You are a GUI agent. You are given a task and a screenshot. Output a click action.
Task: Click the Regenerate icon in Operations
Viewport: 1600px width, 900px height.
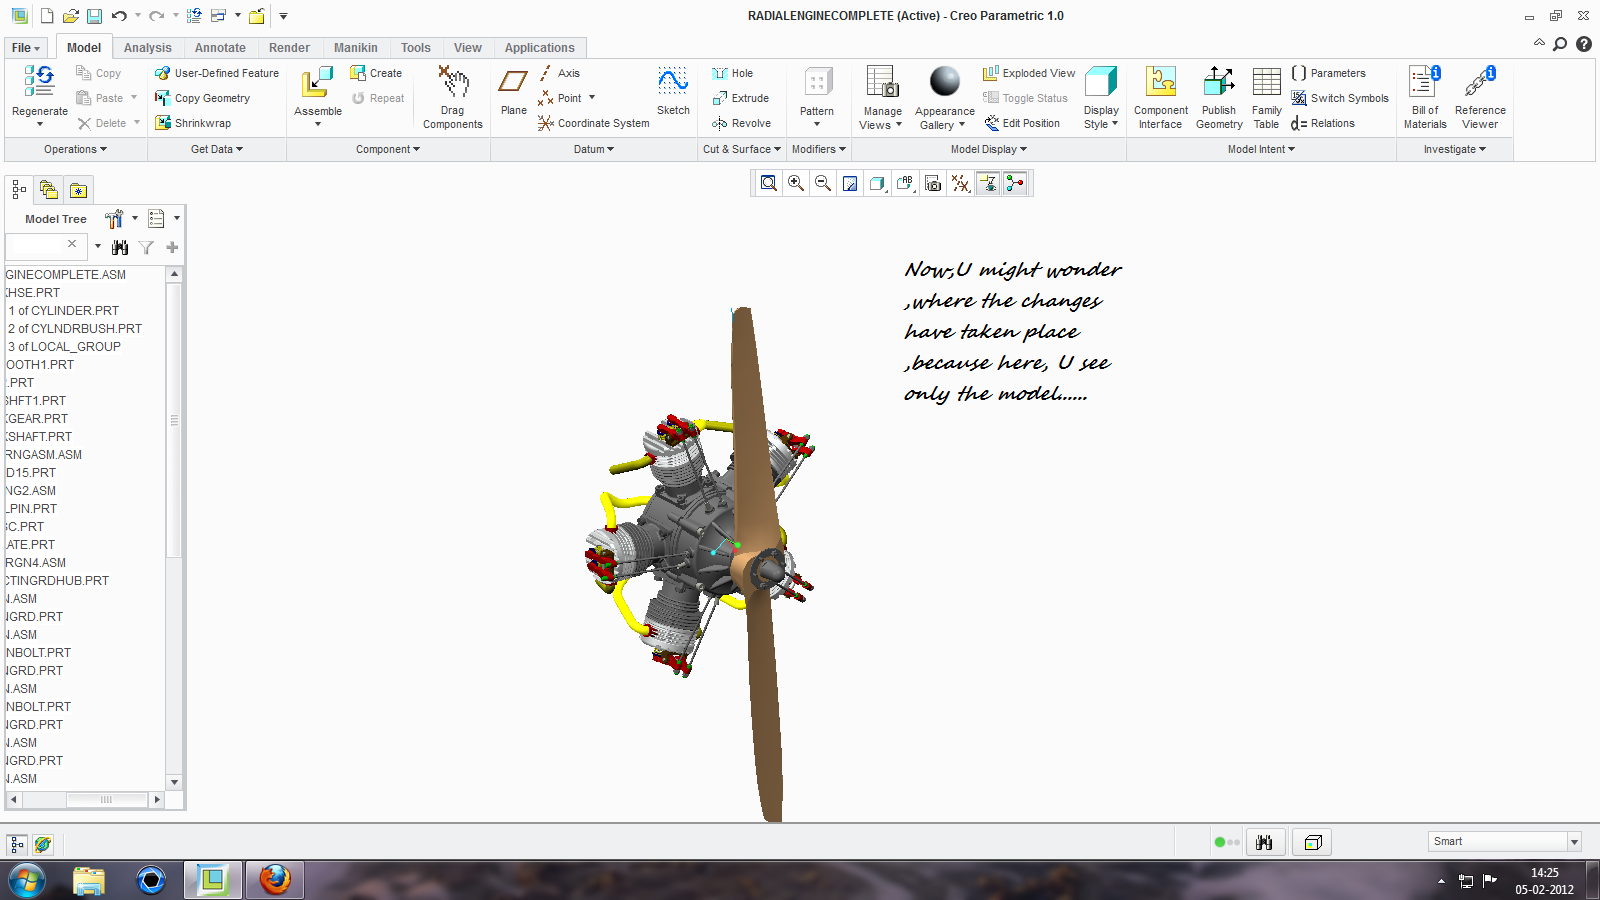pyautogui.click(x=40, y=81)
